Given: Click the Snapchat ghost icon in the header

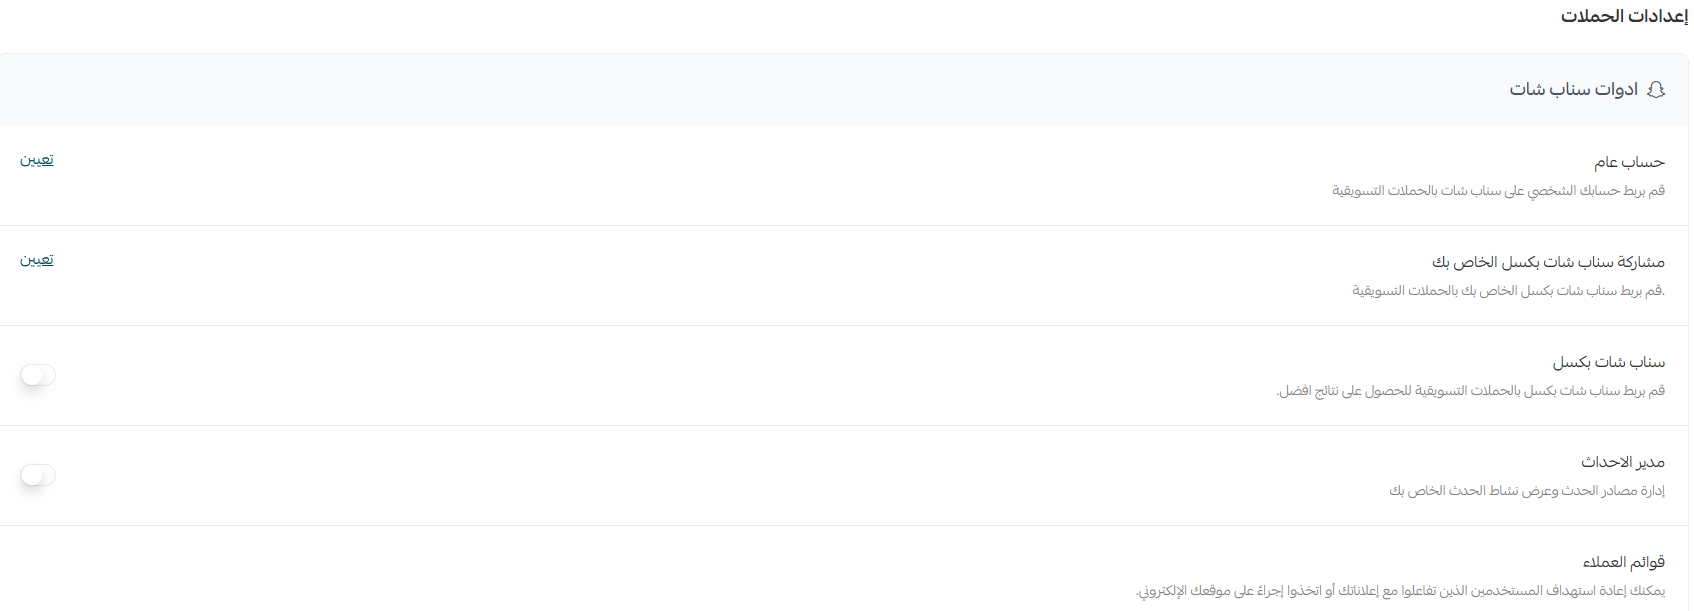Looking at the screenshot, I should tap(1656, 90).
